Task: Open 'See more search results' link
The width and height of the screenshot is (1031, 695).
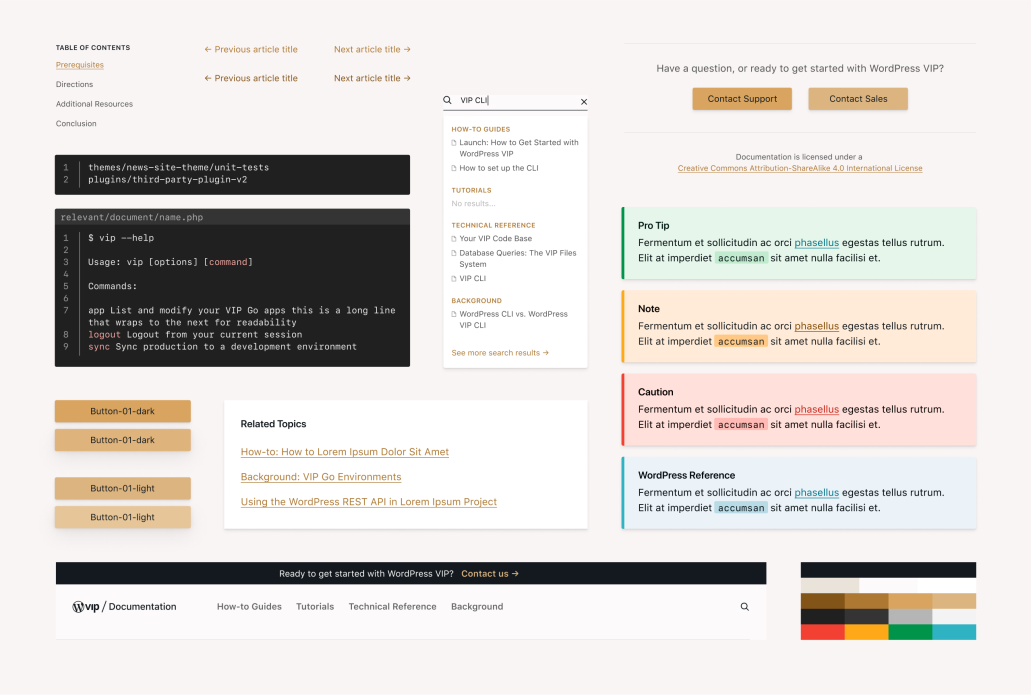Action: click(x=500, y=353)
